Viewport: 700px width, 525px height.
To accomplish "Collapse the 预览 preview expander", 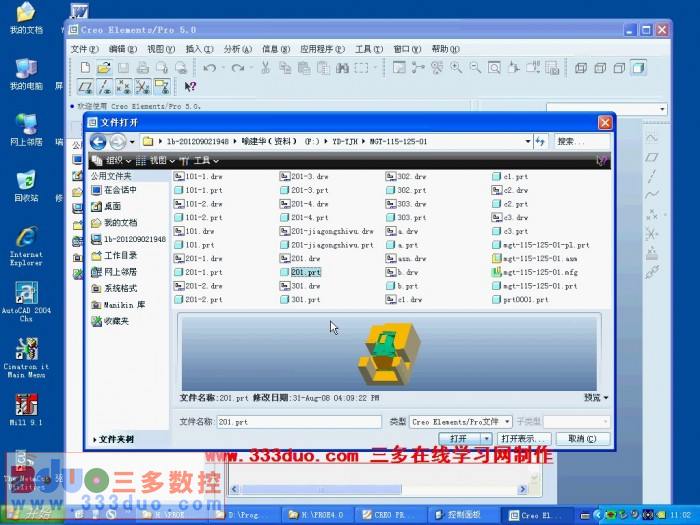I will [596, 397].
